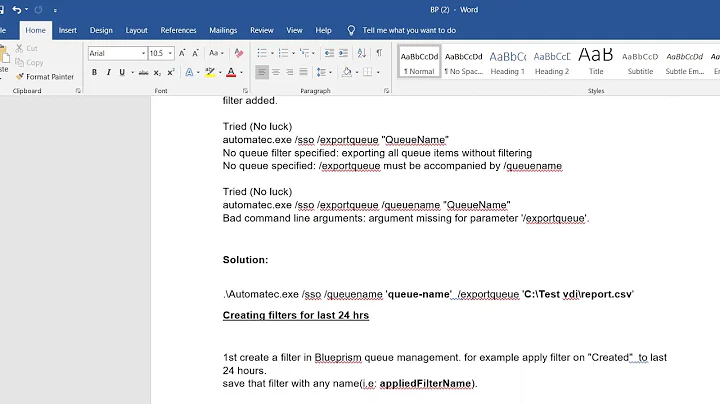Open Customize Quick Access Toolbar dropdown
The image size is (720, 404).
55,10
